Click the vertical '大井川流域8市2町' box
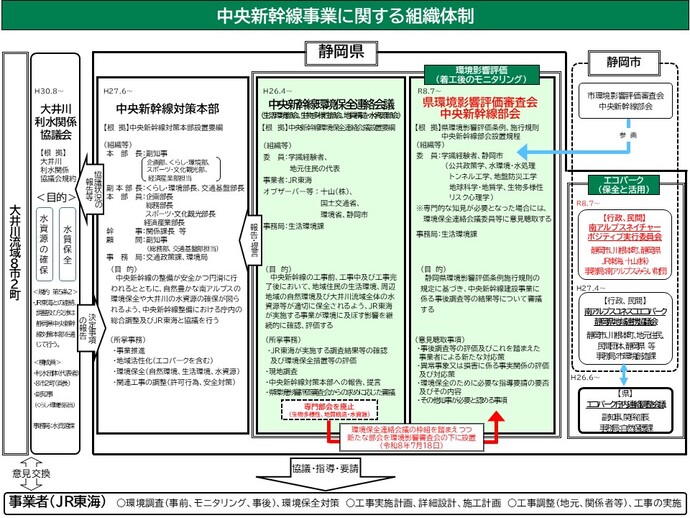Viewport: 690px width, 518px height. point(15,253)
